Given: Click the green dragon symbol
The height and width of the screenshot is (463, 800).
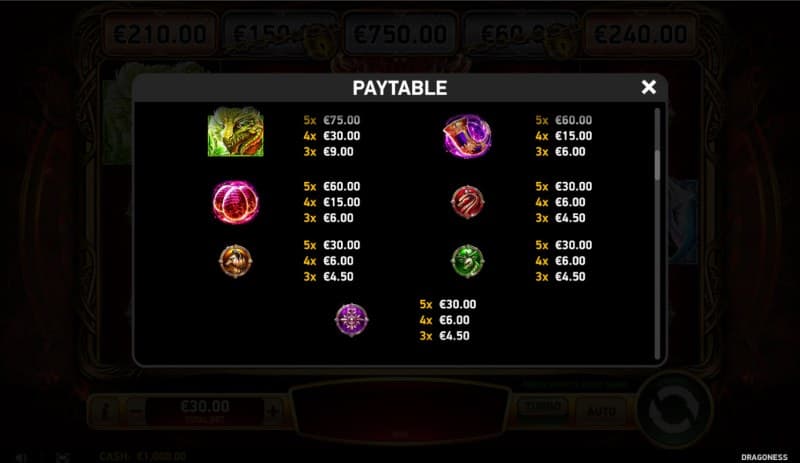Looking at the screenshot, I should tap(236, 132).
